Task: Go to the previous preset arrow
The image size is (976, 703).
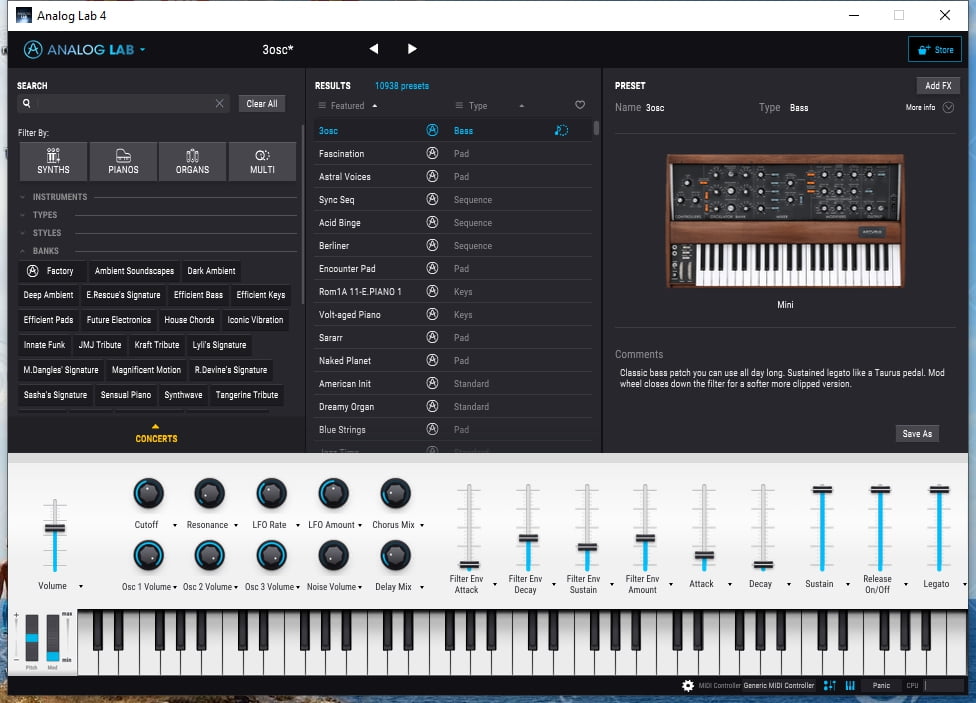Action: point(373,49)
